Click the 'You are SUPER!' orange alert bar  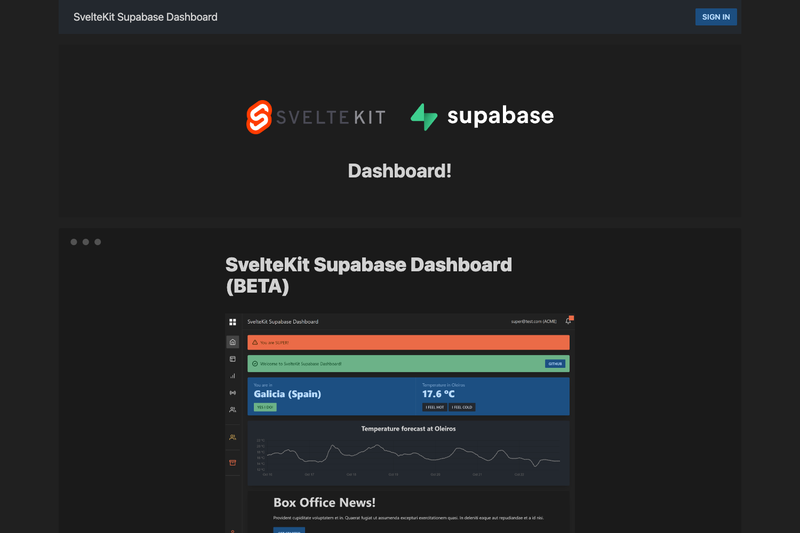pyautogui.click(x=408, y=342)
